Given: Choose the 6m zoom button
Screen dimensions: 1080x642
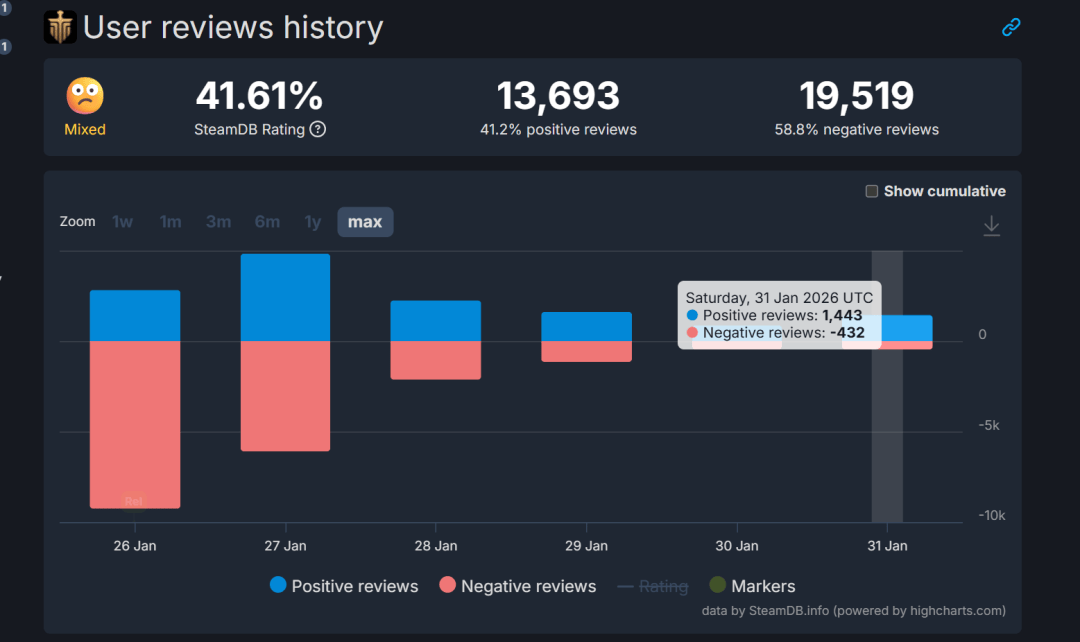Looking at the screenshot, I should pyautogui.click(x=267, y=222).
